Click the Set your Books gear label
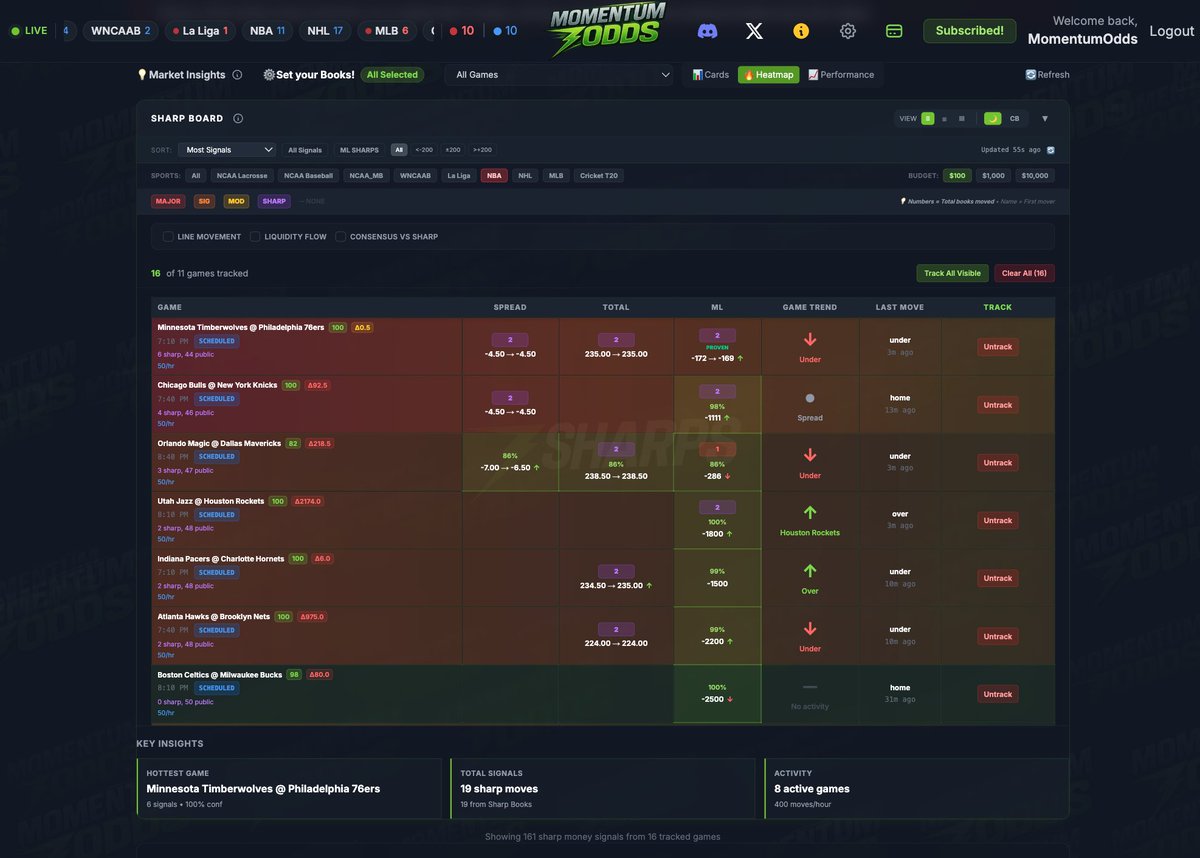This screenshot has width=1200, height=858. tap(309, 75)
